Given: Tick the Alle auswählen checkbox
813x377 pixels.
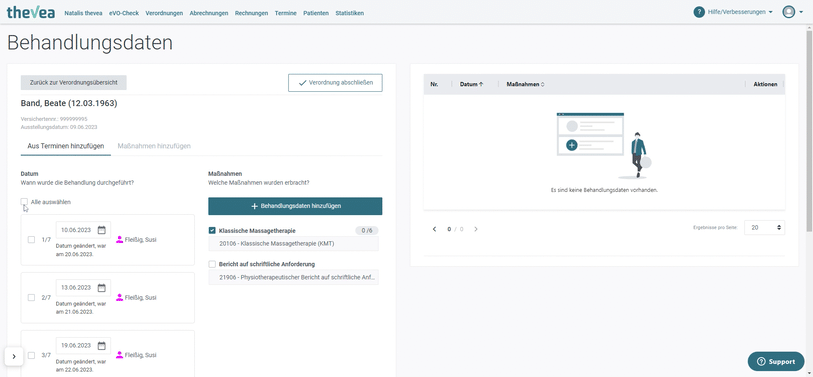Looking at the screenshot, I should [x=24, y=202].
